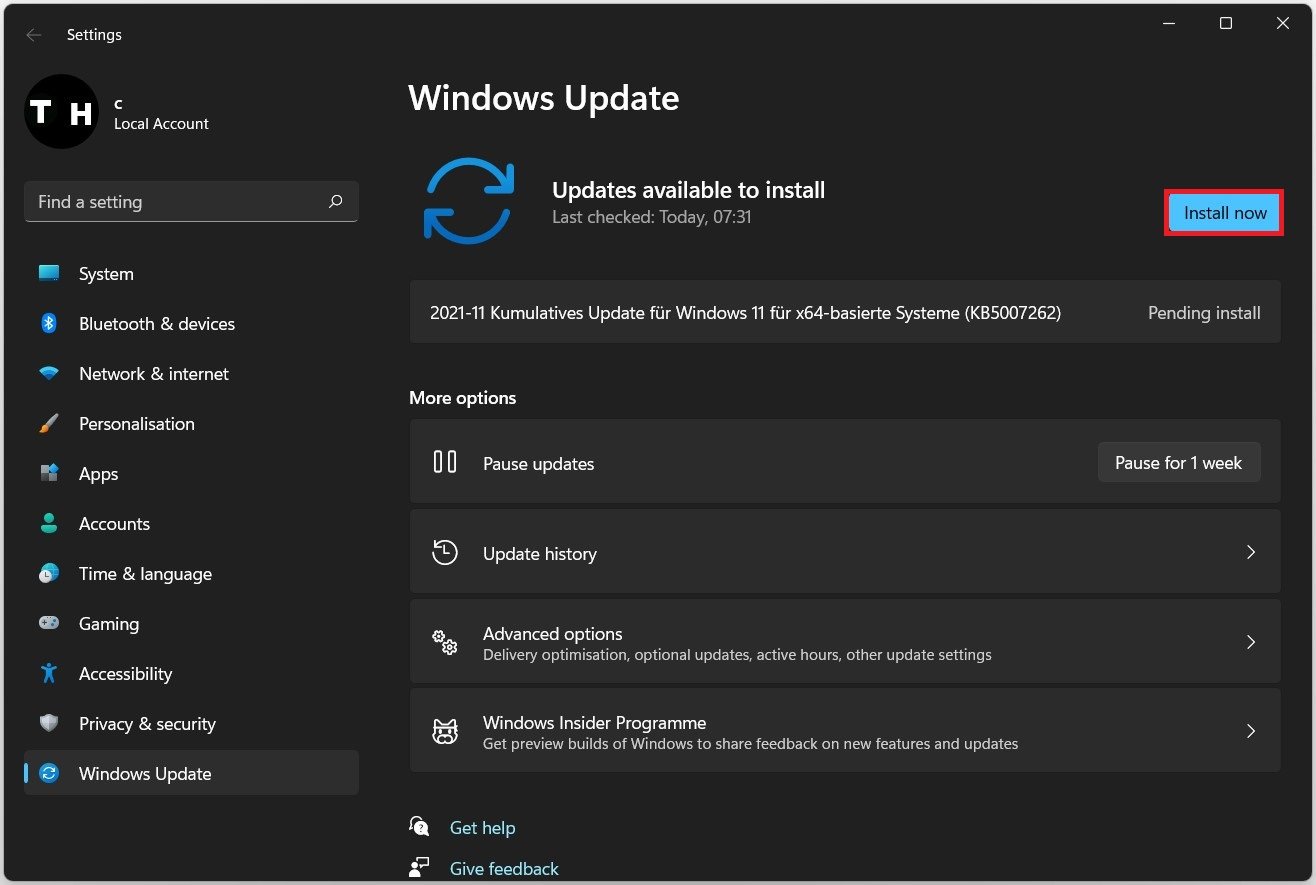Minimize the Settings window
Screen dimensions: 1316x885
tap(1169, 24)
